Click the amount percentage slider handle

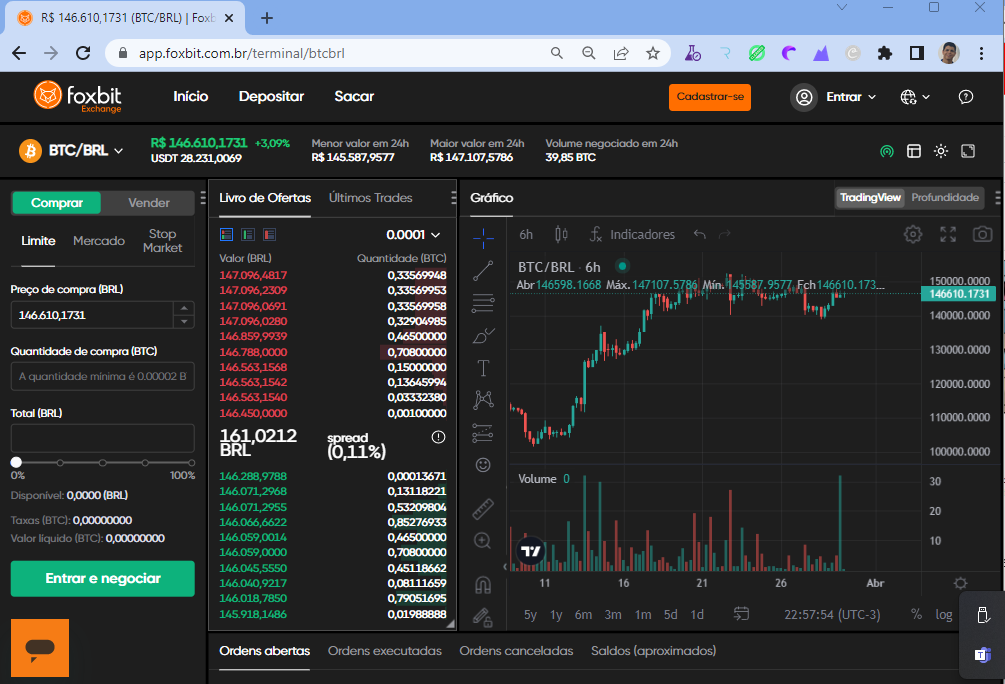(16, 462)
